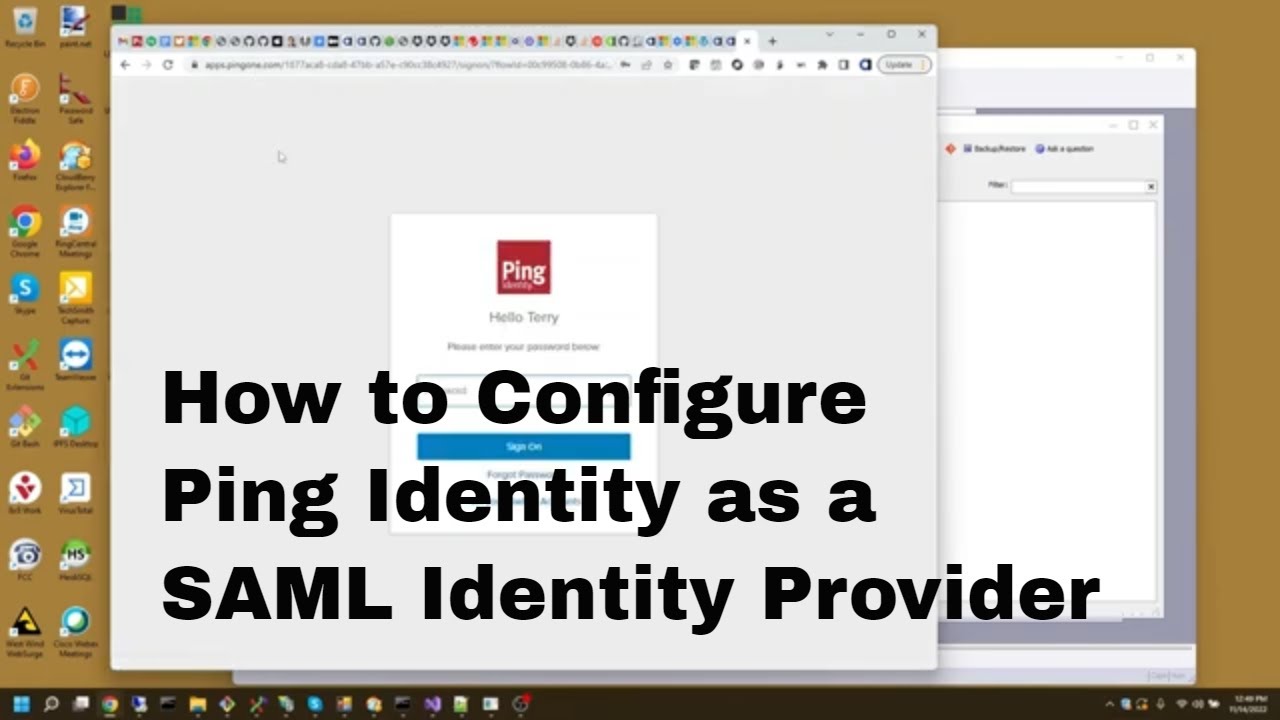Bookmark this page with the star icon
Image resolution: width=1280 pixels, height=720 pixels.
point(667,64)
